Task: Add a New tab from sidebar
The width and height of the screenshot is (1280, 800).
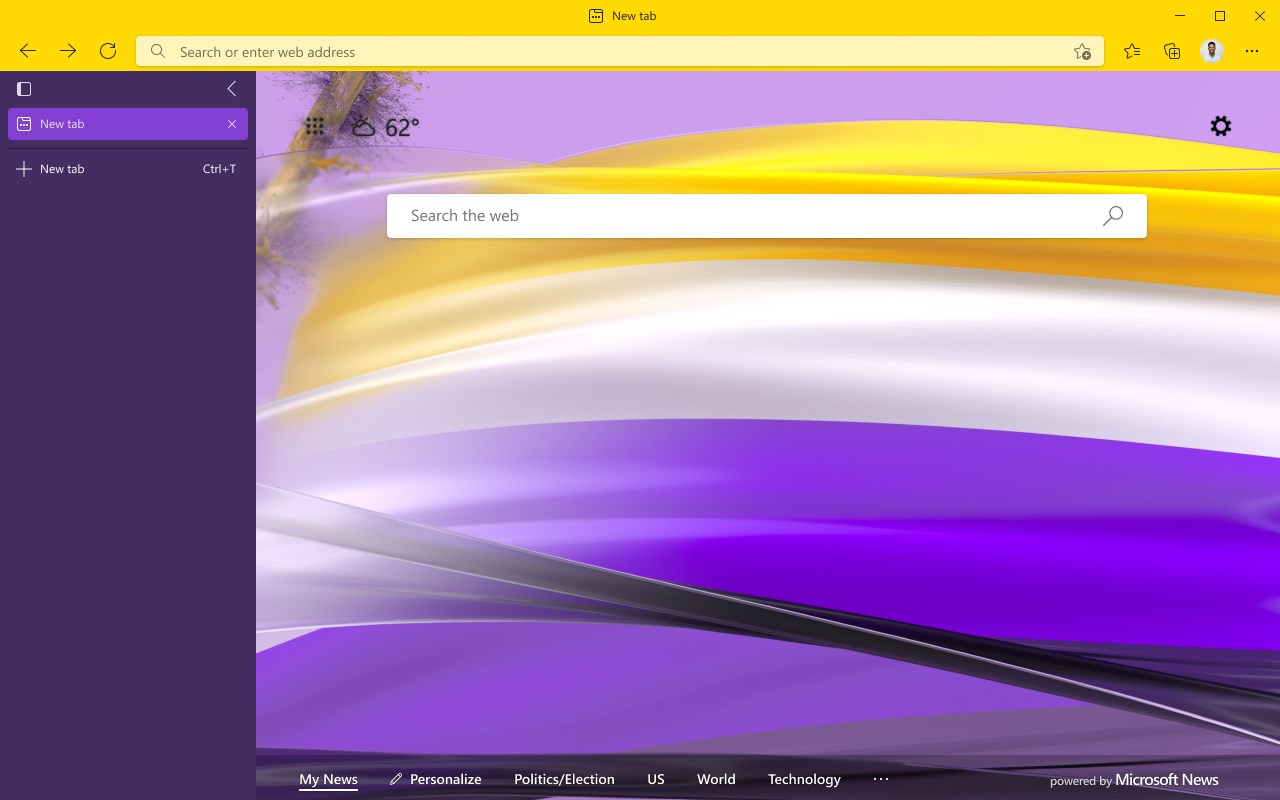Action: (128, 169)
